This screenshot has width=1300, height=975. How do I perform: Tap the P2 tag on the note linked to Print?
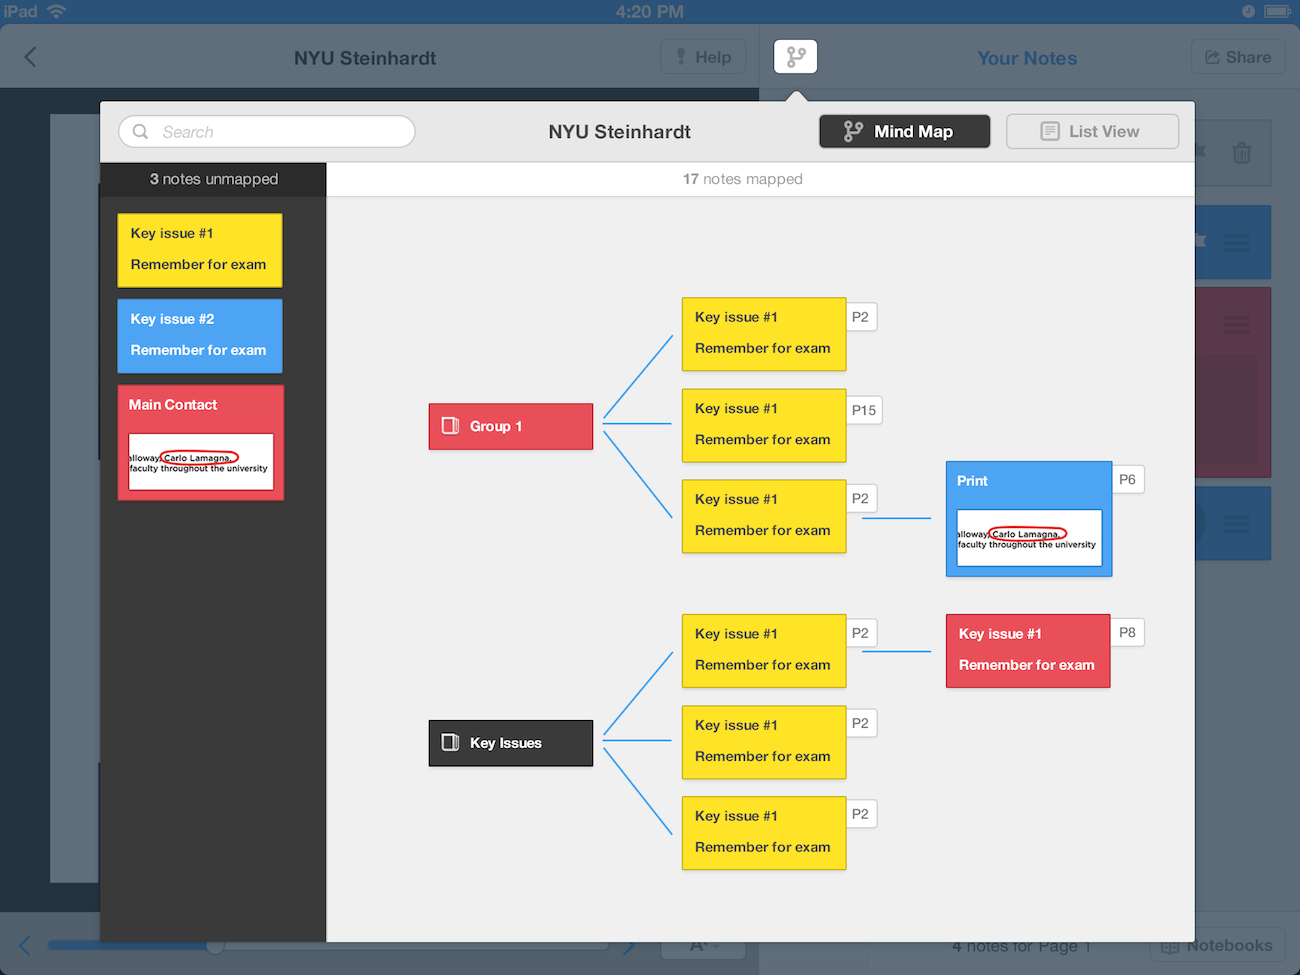pos(861,499)
